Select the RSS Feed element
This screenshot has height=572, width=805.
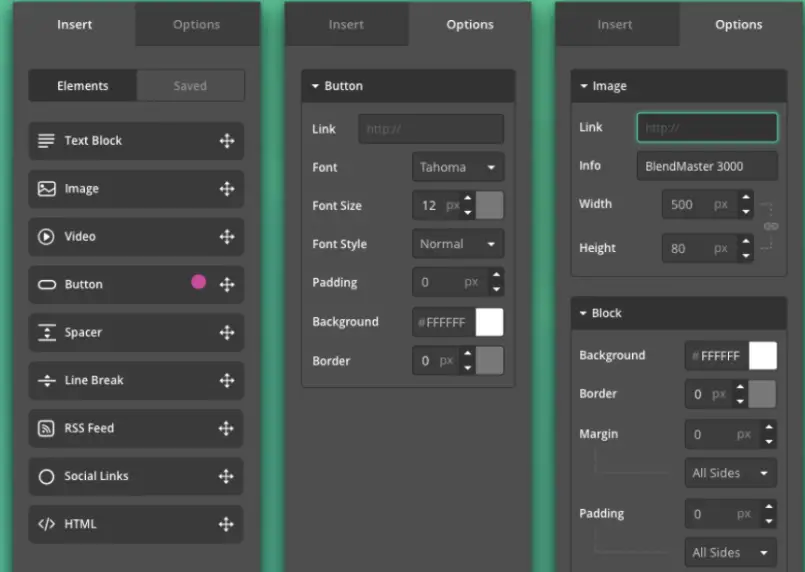point(136,428)
